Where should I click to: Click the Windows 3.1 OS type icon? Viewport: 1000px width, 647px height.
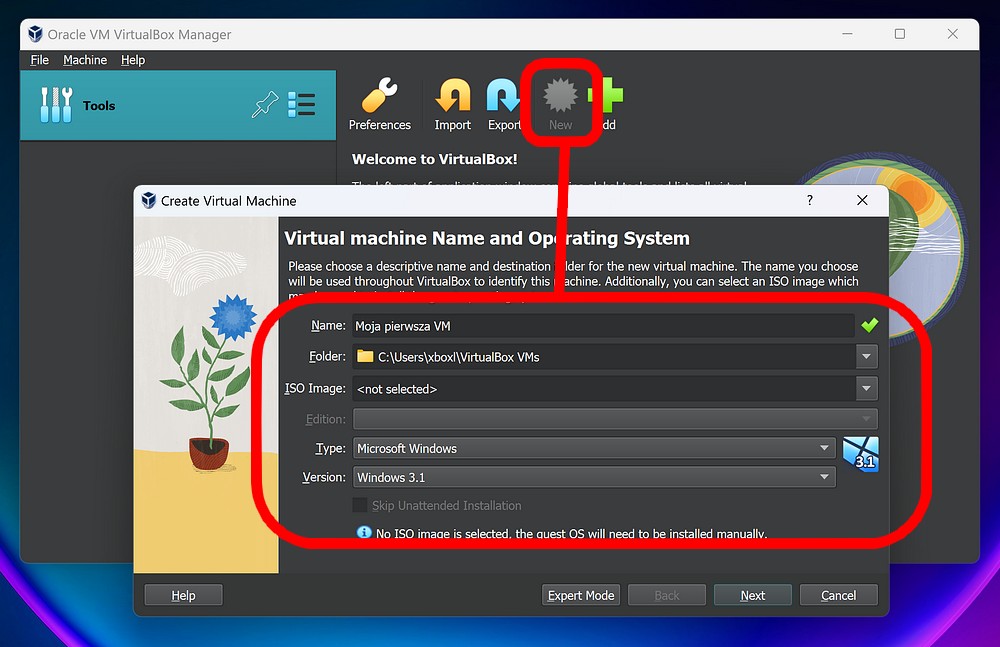click(x=860, y=454)
